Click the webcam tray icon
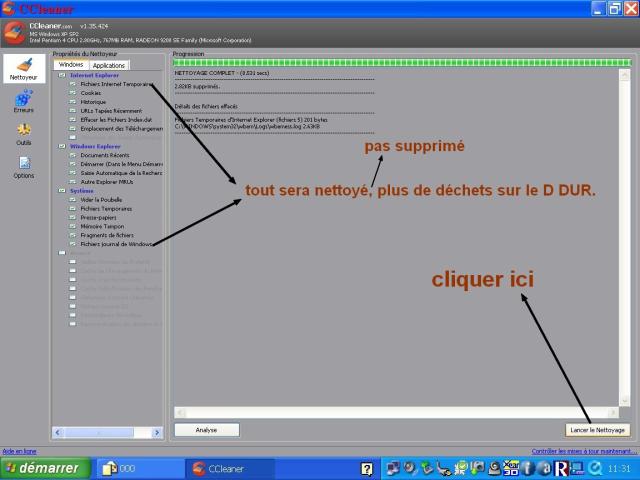This screenshot has height=480, width=640. (x=495, y=469)
